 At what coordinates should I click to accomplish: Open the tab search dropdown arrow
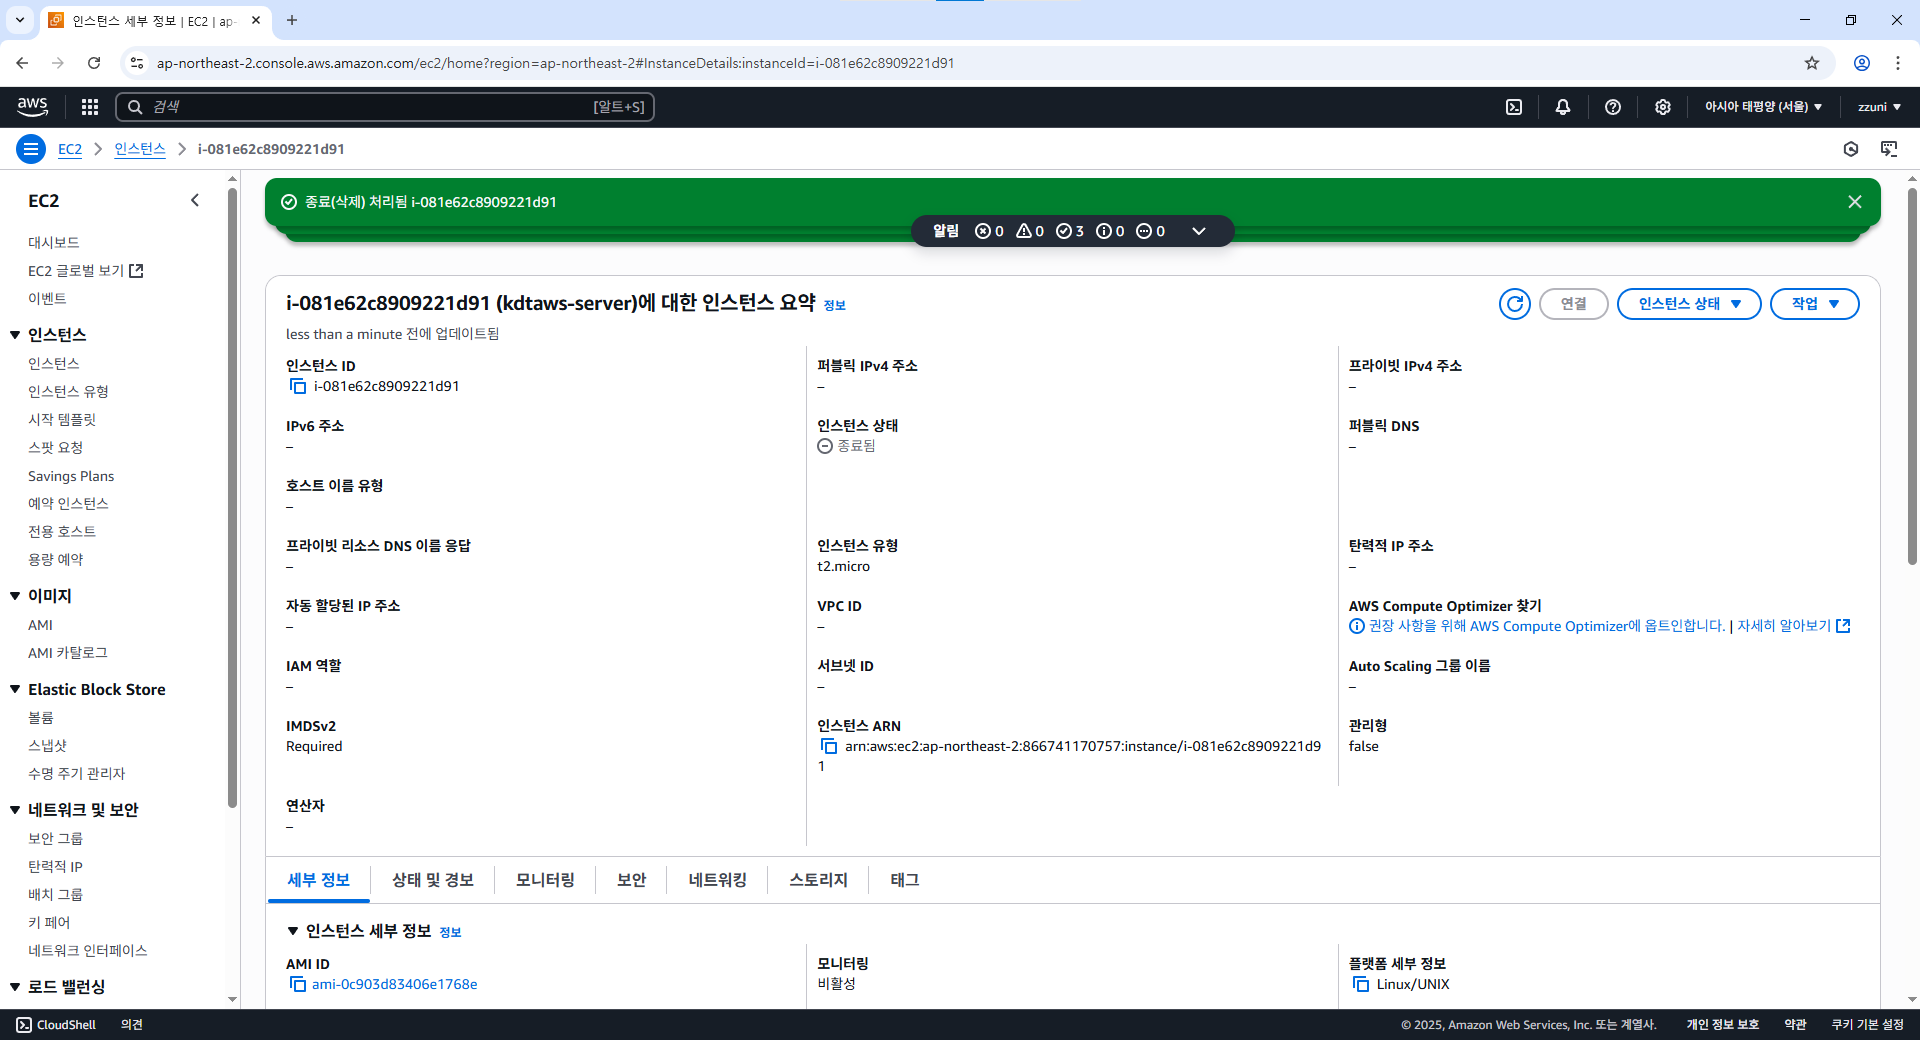(20, 20)
